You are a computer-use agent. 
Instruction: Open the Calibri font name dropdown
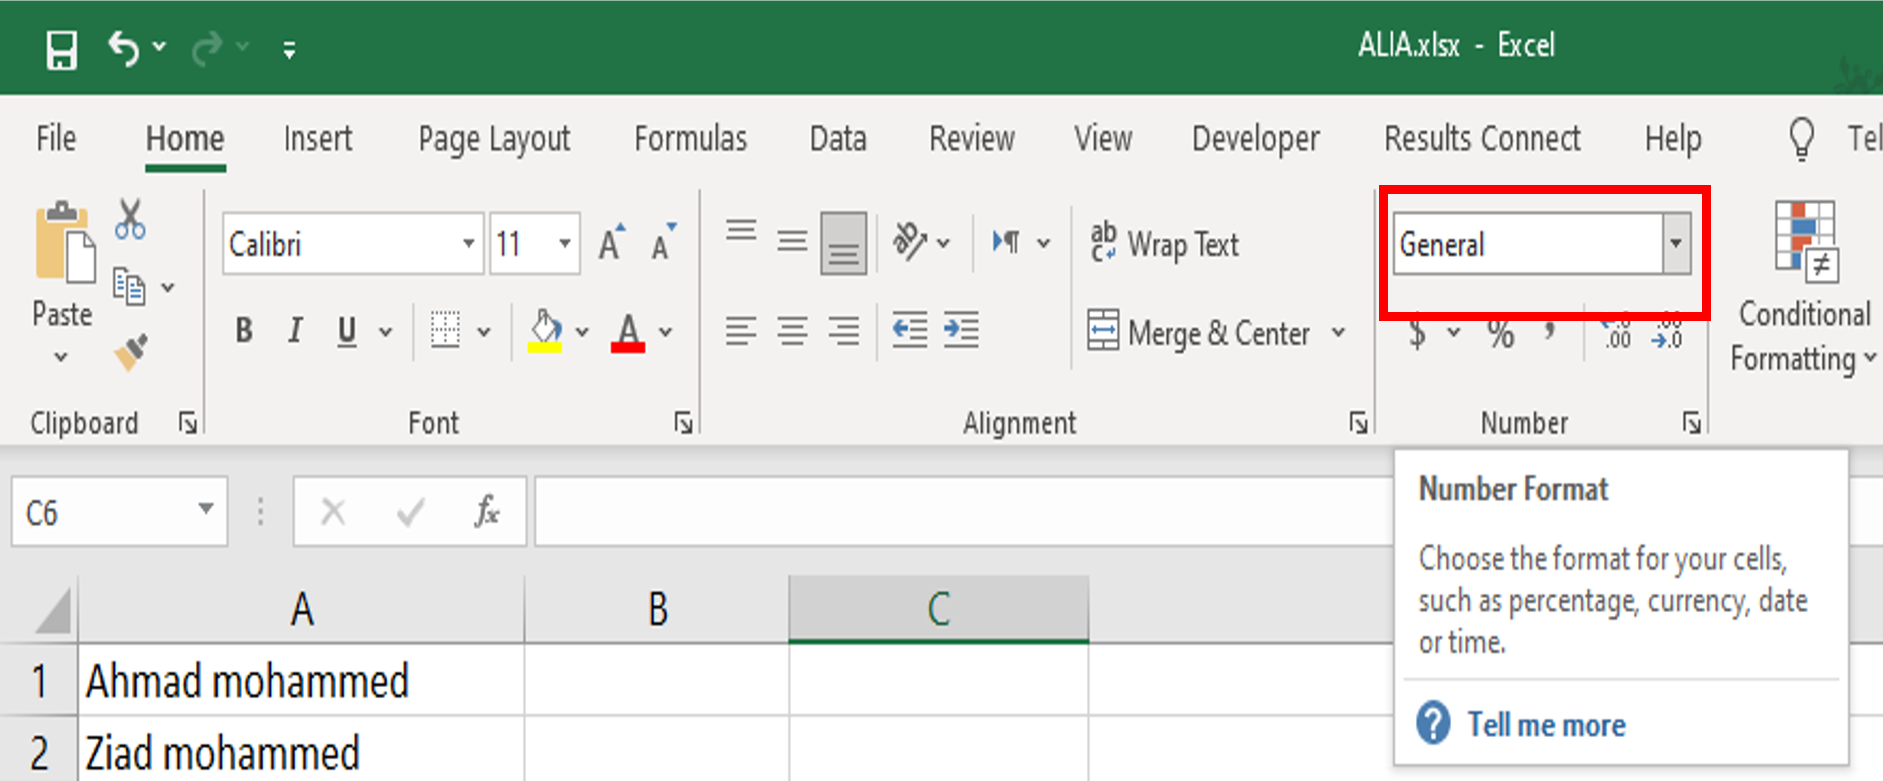[x=468, y=243]
